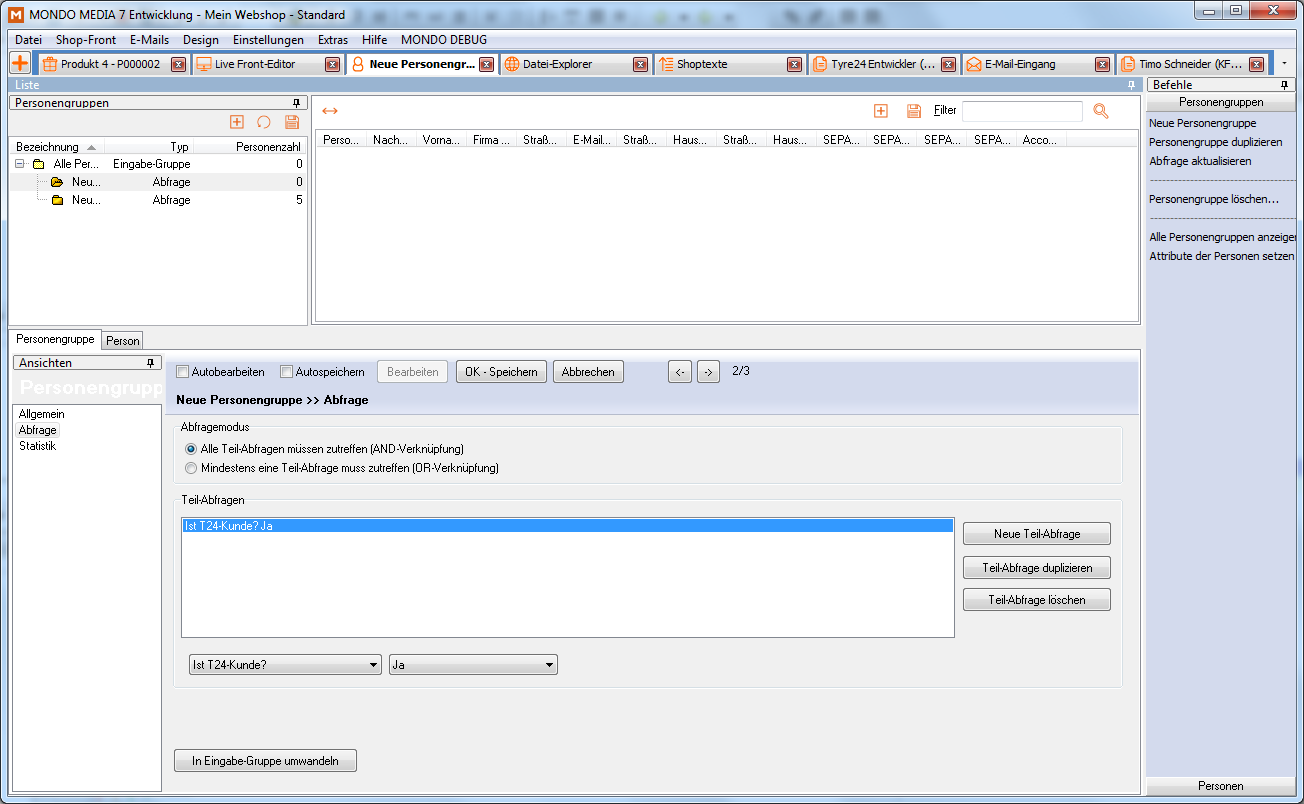Viewport: 1304px width, 804px height.
Task: Click the save icon in Personengruppen panel
Action: [x=292, y=122]
